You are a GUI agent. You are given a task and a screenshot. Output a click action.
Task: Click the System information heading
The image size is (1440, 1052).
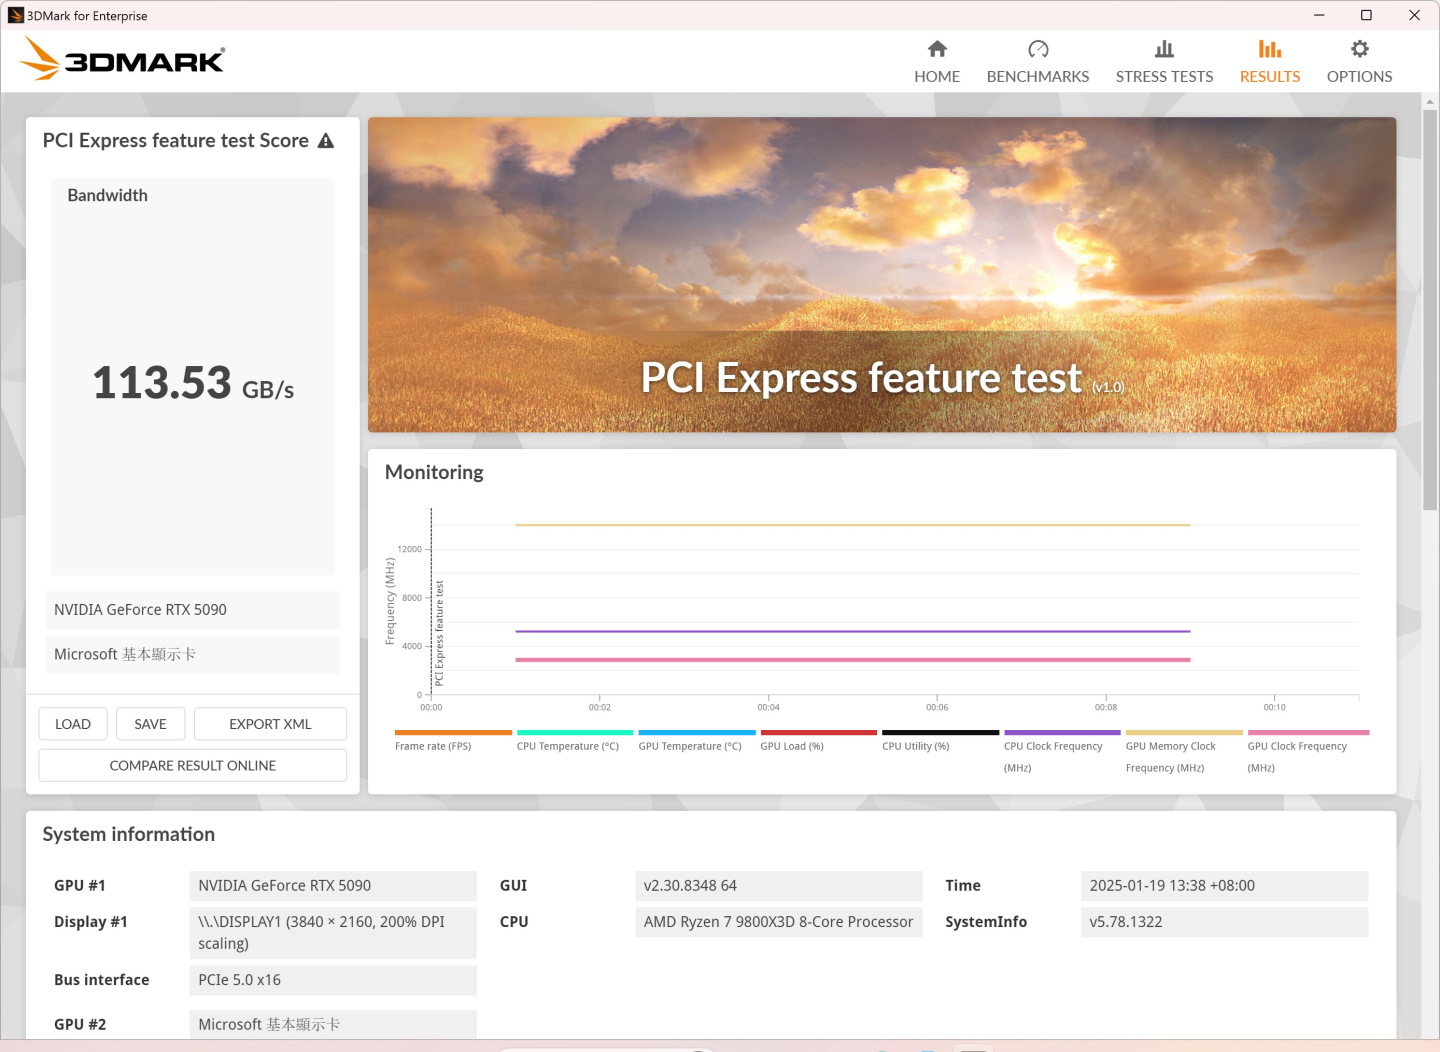[x=129, y=834]
